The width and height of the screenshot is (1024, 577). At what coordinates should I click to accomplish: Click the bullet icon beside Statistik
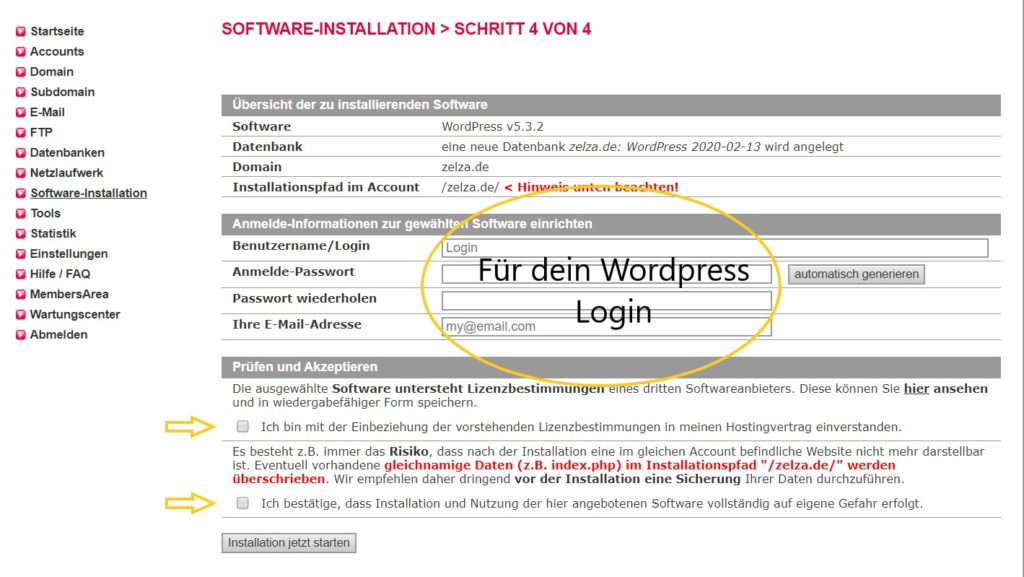[x=21, y=234]
